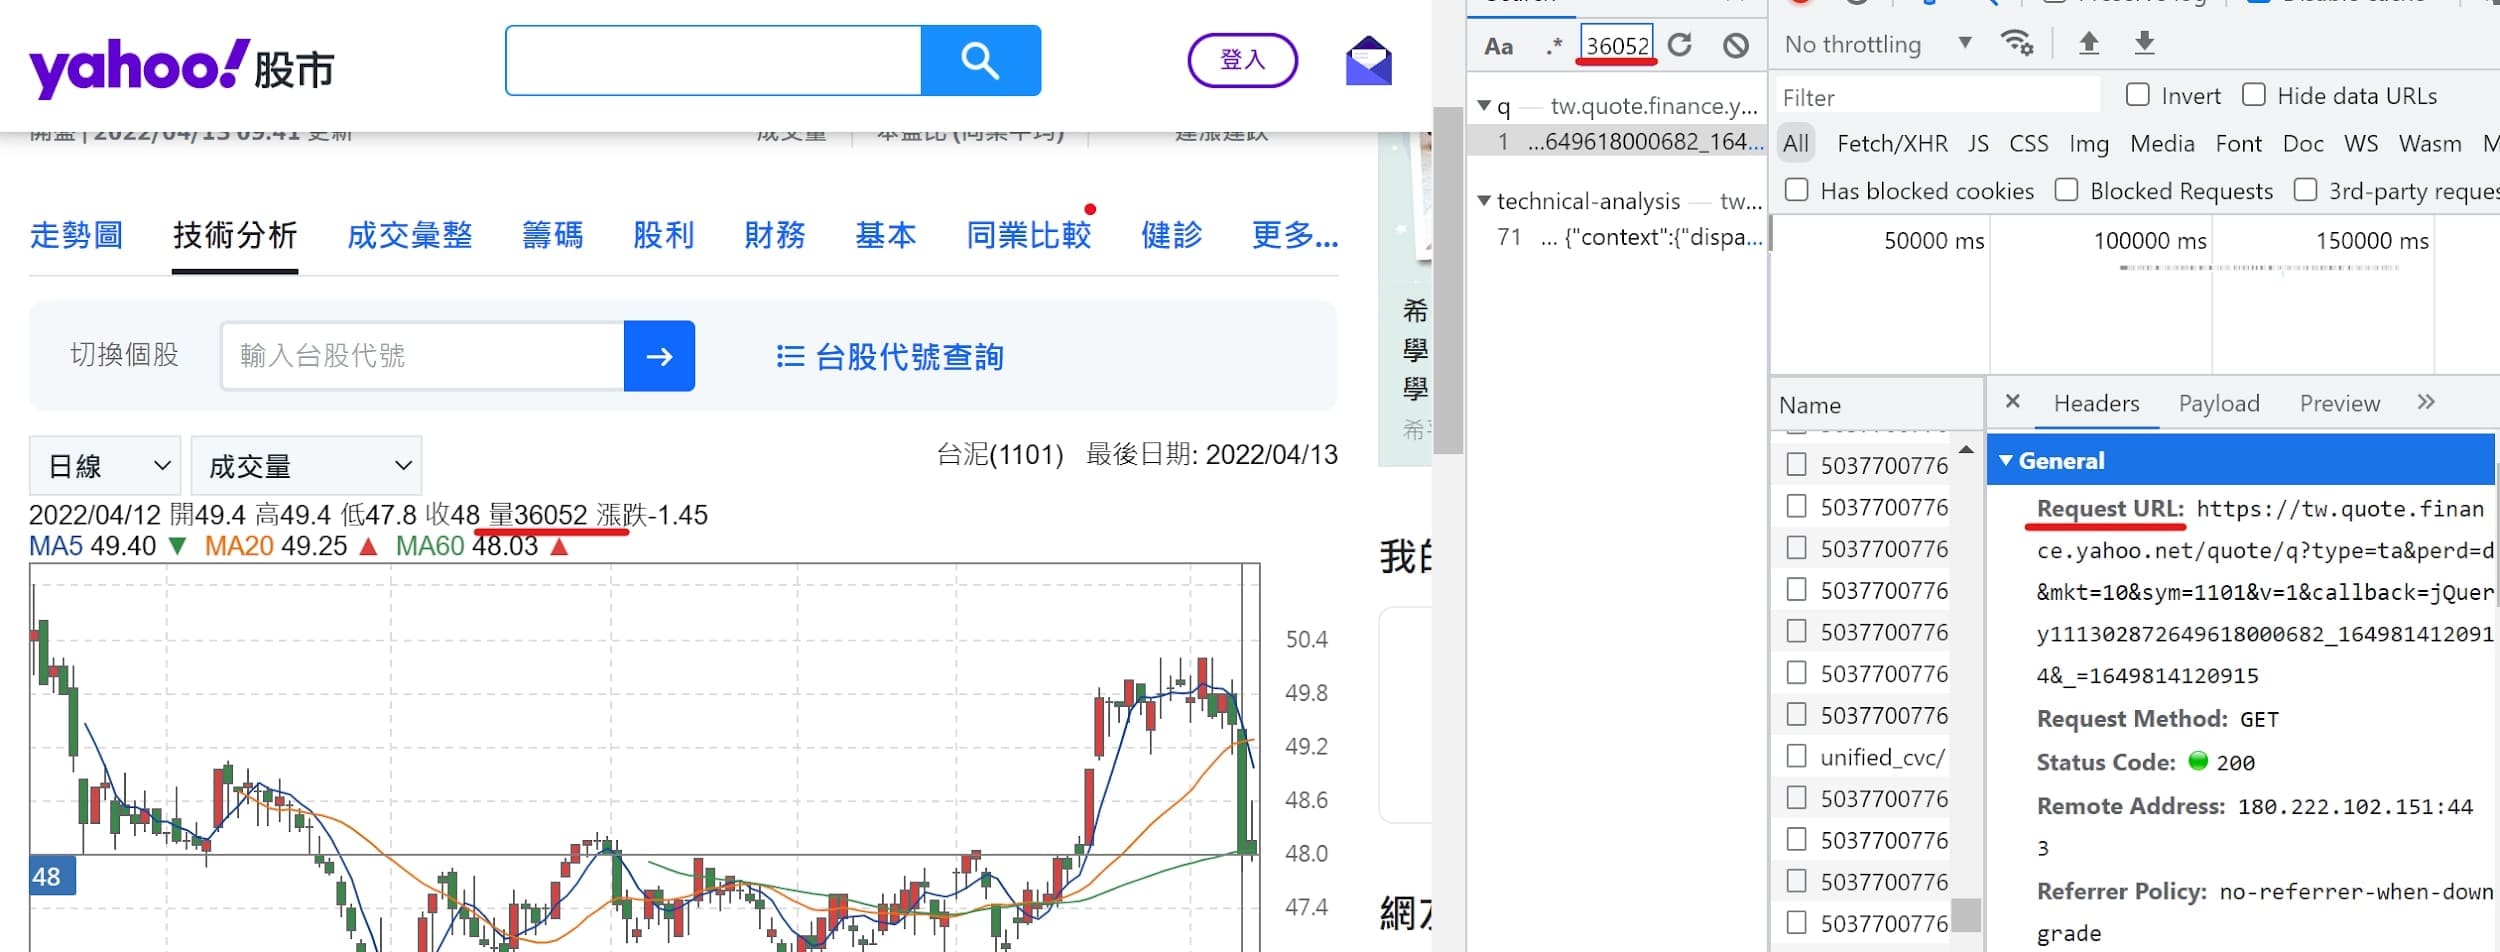Click the Yahoo search magnifier button

pos(980,61)
